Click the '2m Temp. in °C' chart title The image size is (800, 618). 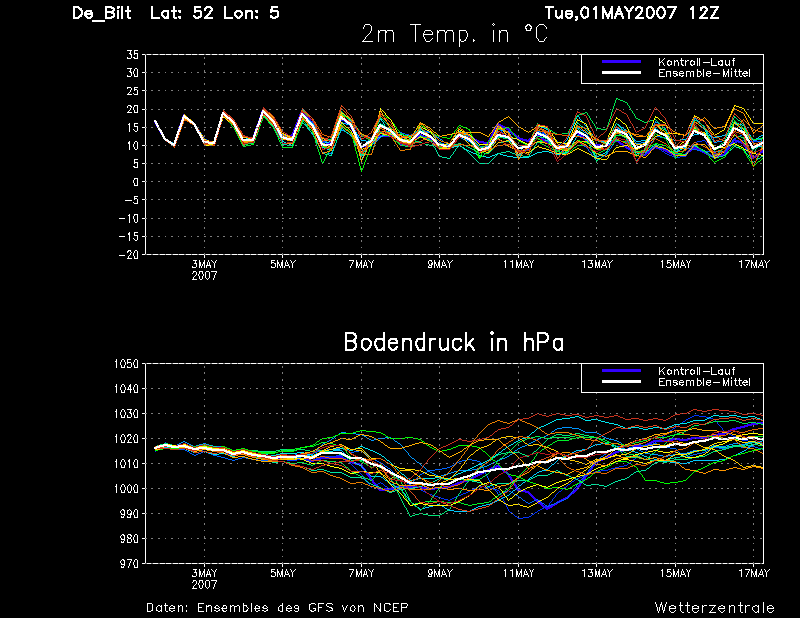tap(454, 34)
